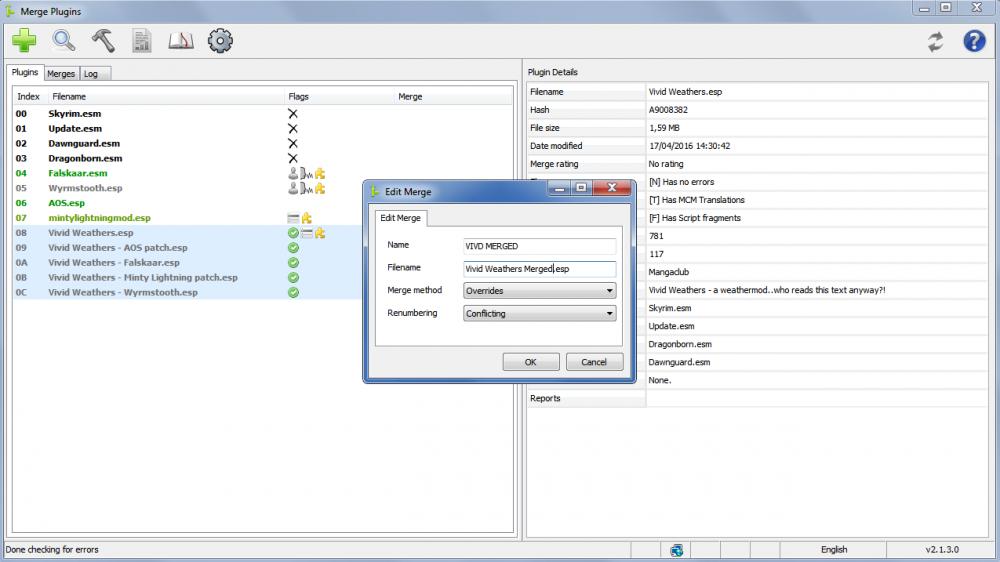This screenshot has width=1000, height=562.
Task: Sort by the Filename column header
Action: tap(166, 96)
